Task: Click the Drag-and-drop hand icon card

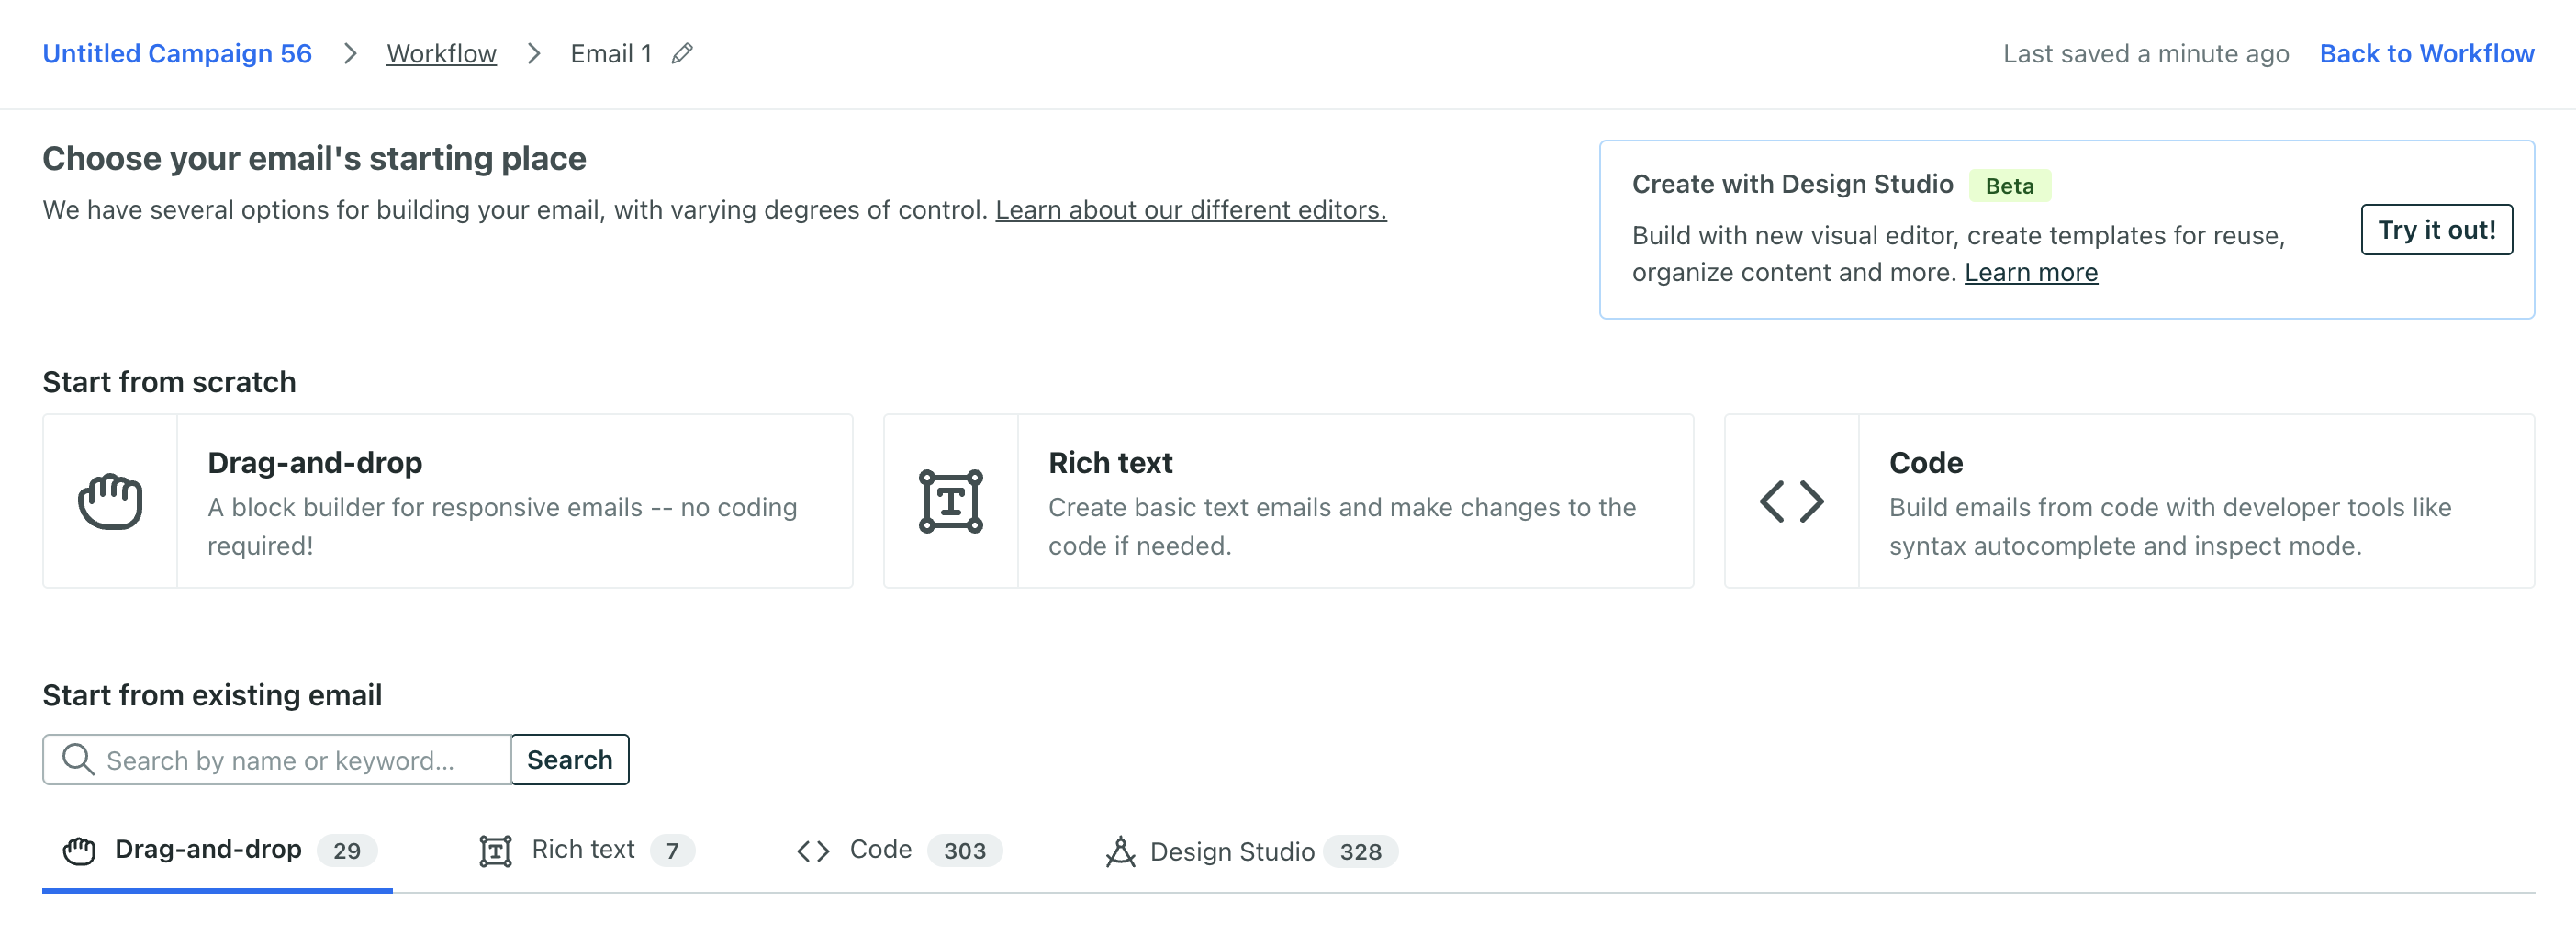Action: click(110, 501)
